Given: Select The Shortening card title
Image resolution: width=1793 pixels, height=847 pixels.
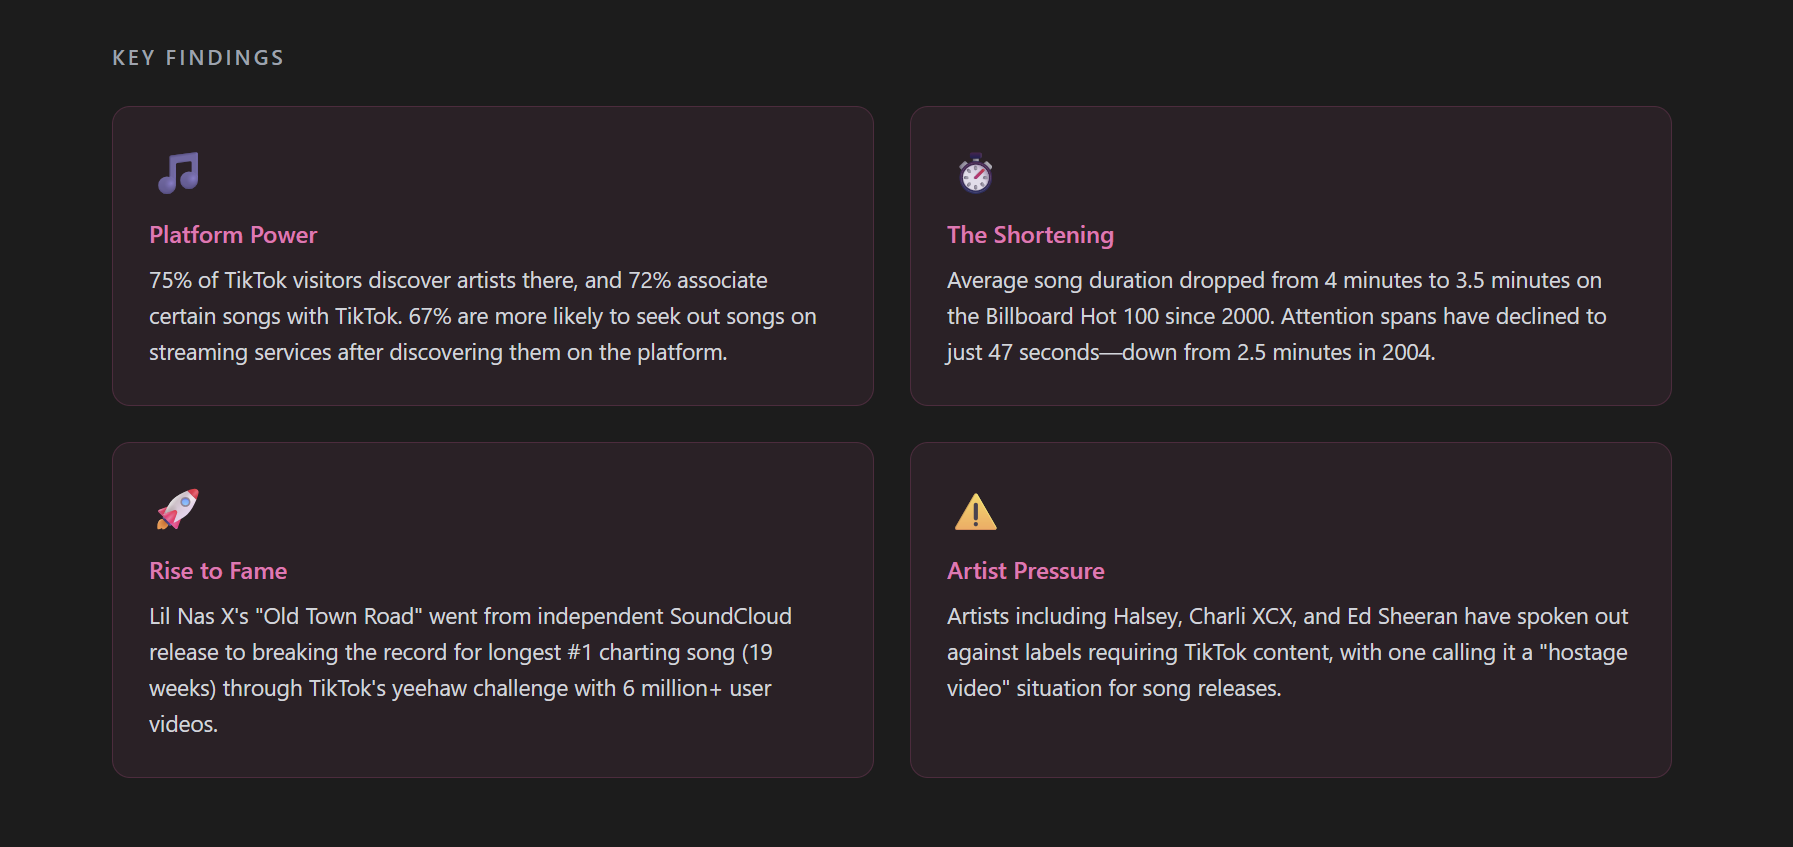Looking at the screenshot, I should point(1030,235).
